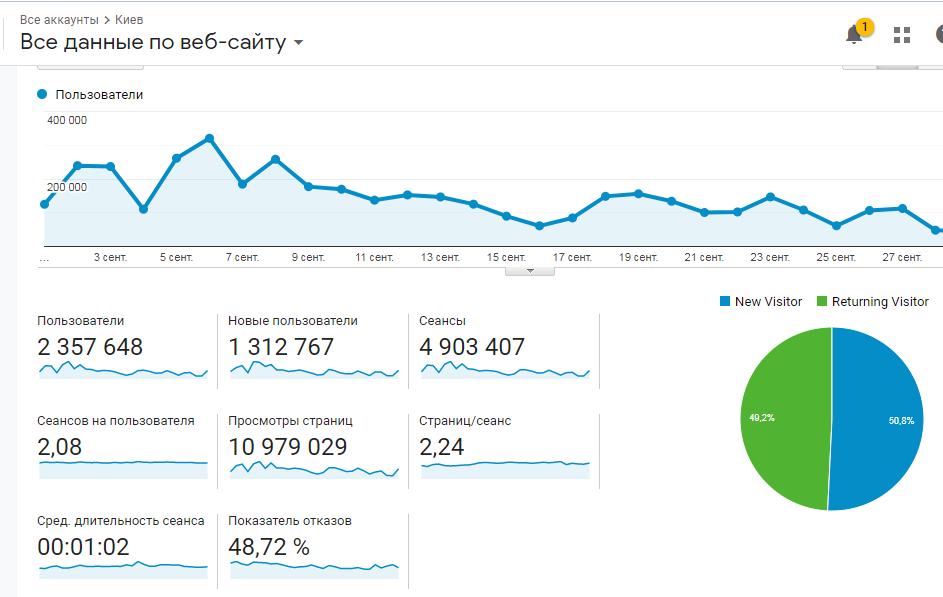Click the 'Страниц/сеанс' sparkline chart
The height and width of the screenshot is (597, 943).
click(505, 470)
